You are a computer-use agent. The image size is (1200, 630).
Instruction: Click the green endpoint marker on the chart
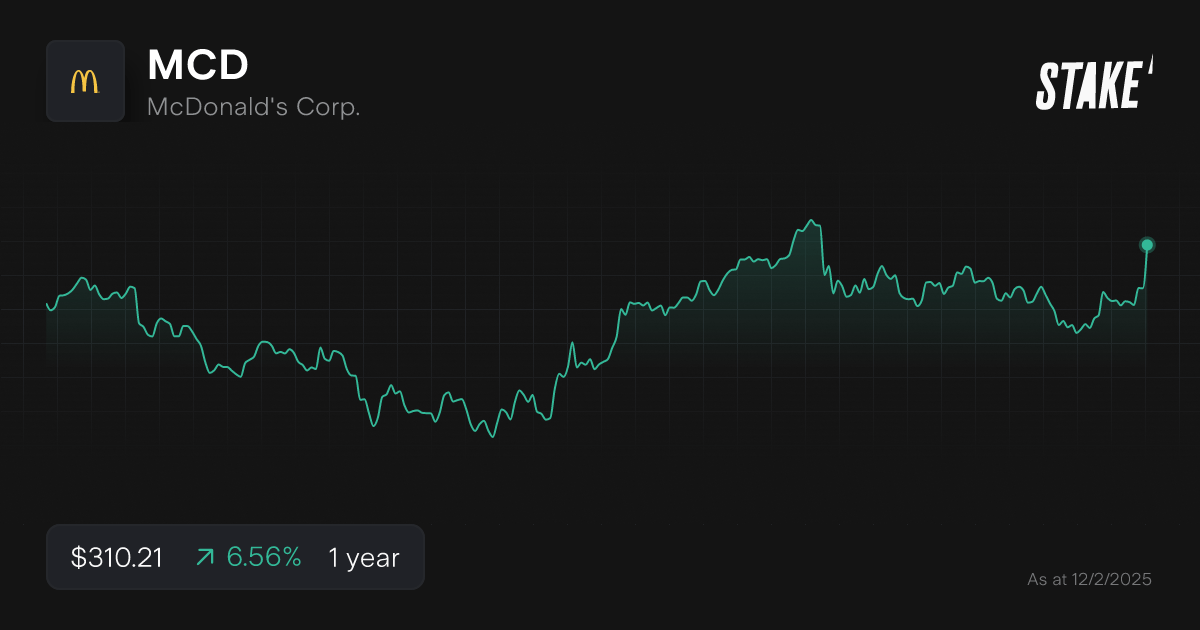(1146, 243)
